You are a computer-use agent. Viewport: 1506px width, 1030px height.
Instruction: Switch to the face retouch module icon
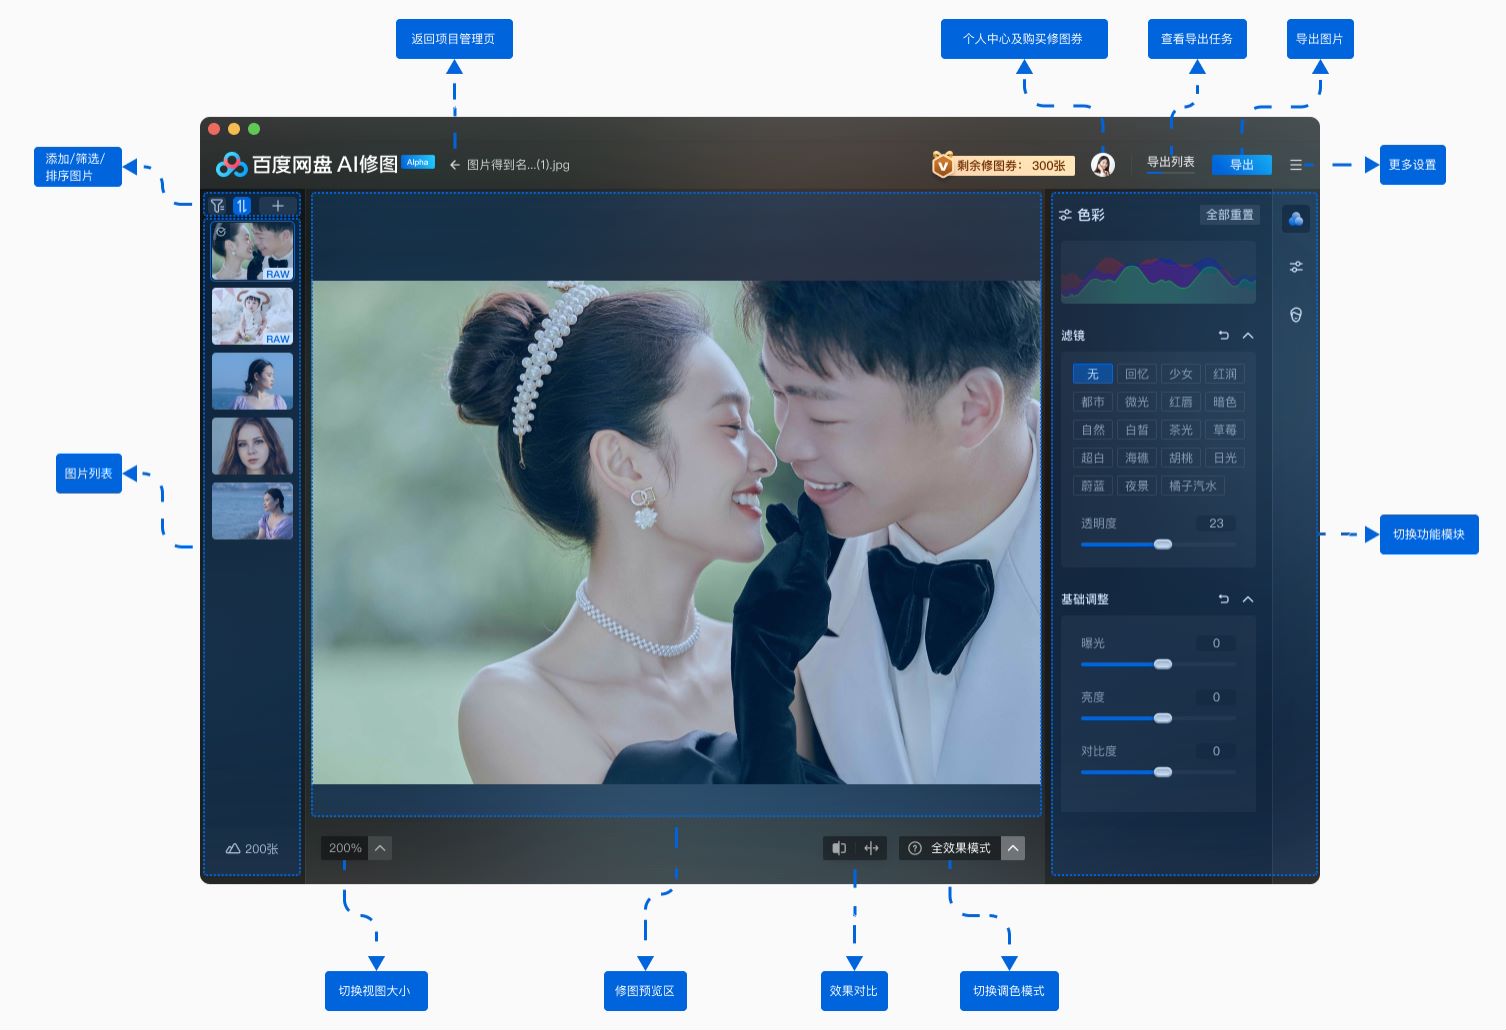pos(1296,315)
